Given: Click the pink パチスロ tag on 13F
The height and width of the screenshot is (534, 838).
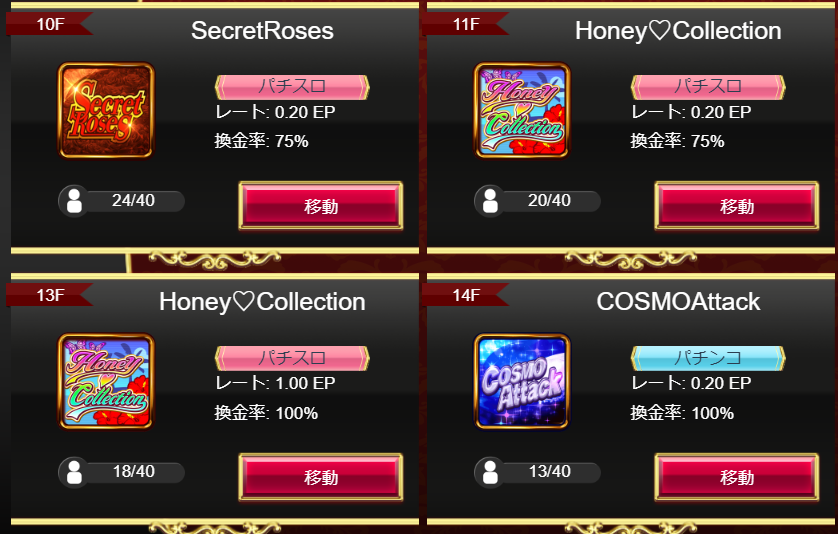Looking at the screenshot, I should (x=292, y=358).
